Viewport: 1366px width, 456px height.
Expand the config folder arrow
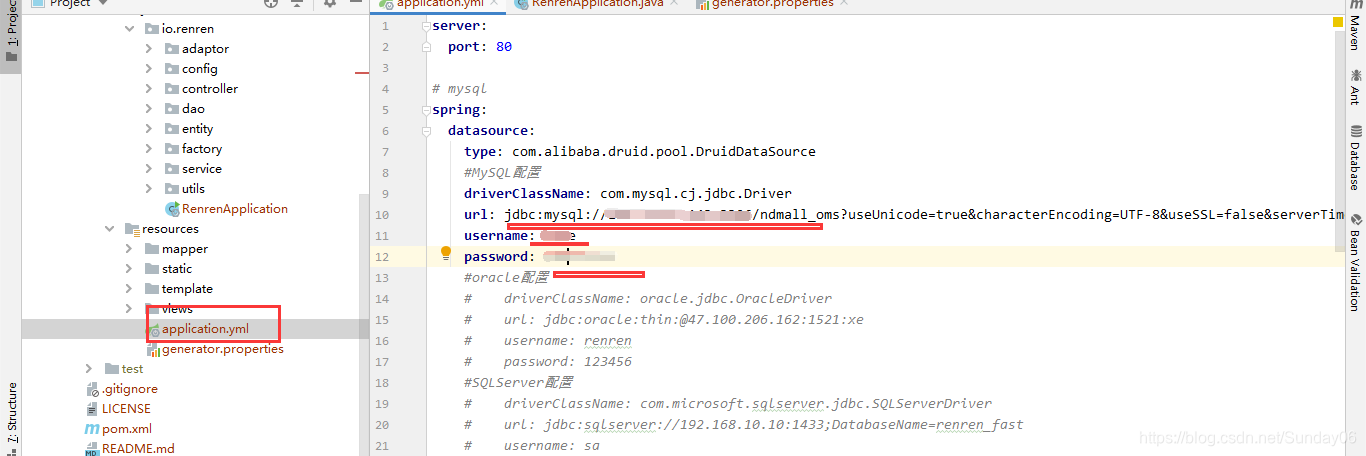click(149, 69)
